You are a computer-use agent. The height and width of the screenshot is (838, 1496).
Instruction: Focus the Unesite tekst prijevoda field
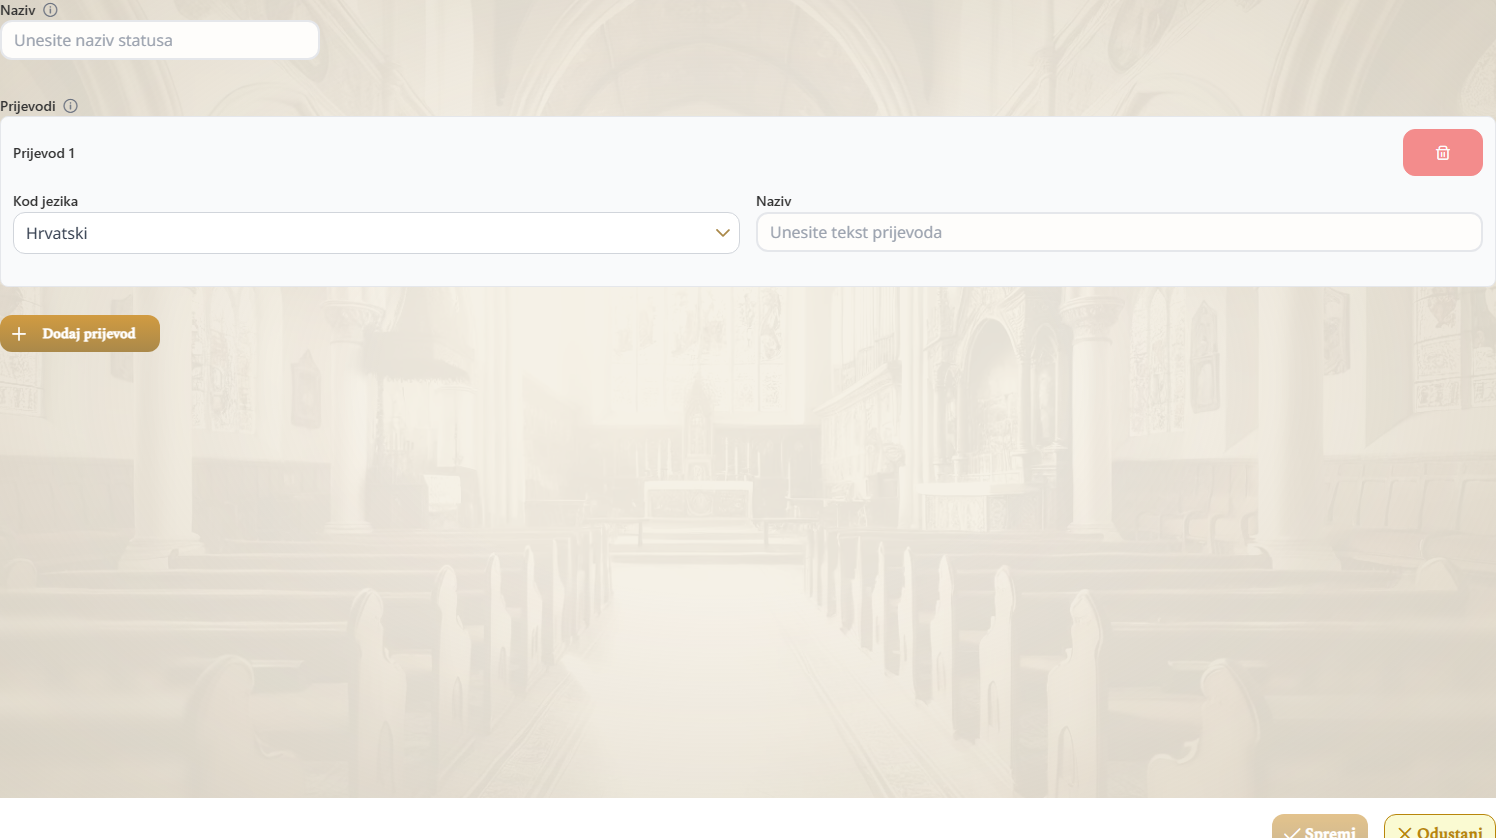(1119, 232)
